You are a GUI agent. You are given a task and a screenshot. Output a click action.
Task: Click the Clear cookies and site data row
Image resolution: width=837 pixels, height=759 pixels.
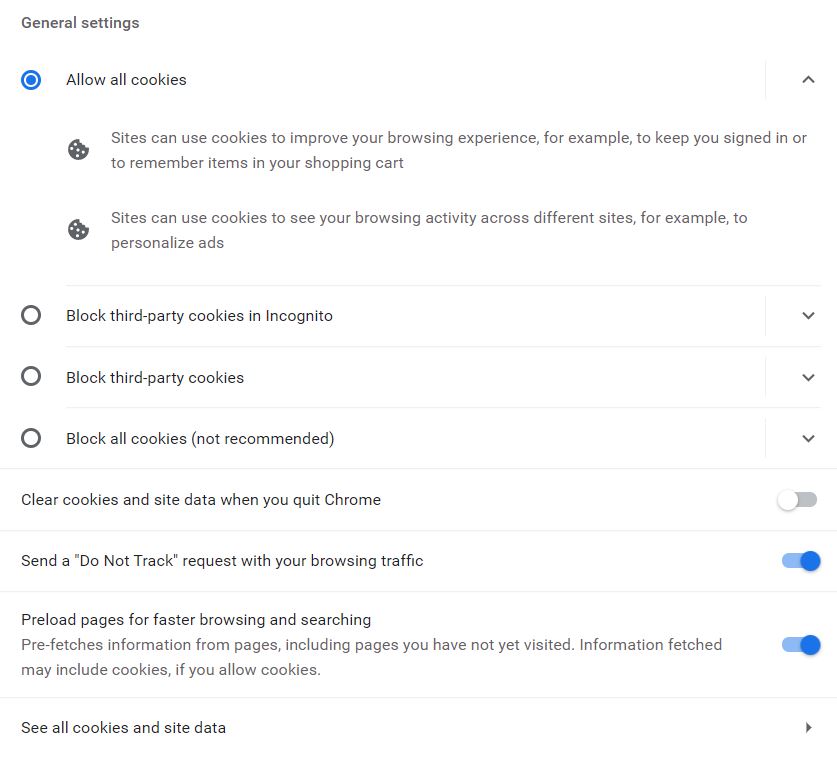201,499
